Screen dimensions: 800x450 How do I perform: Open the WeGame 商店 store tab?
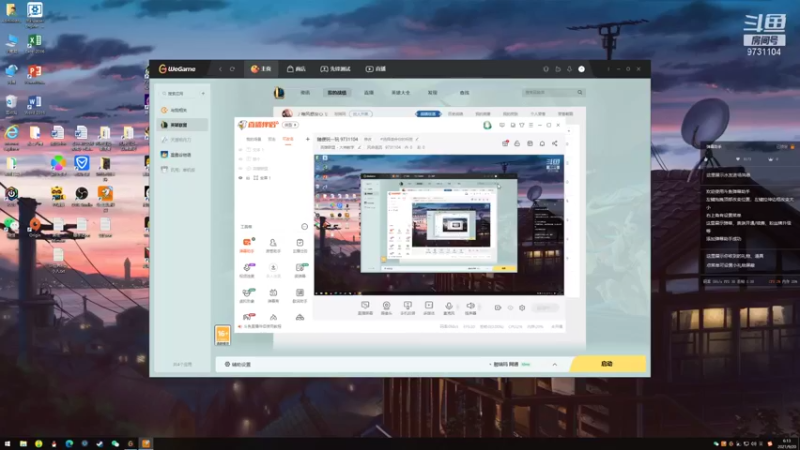296,69
